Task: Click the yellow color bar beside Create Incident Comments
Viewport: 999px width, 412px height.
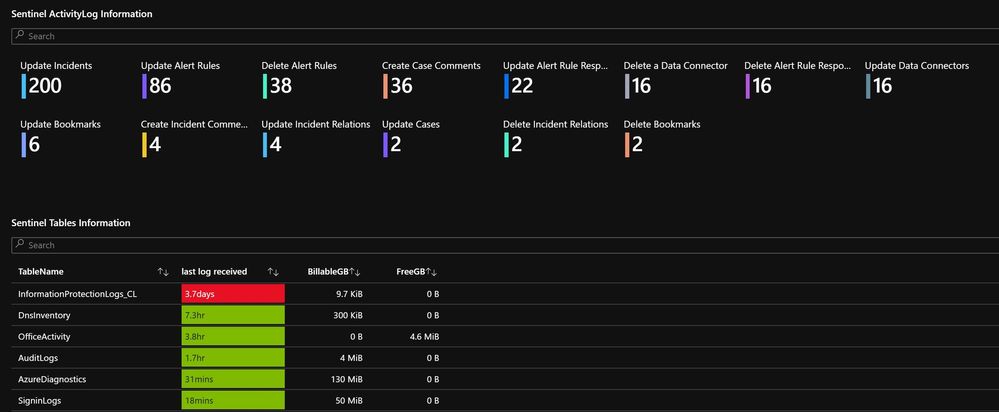Action: [x=145, y=145]
